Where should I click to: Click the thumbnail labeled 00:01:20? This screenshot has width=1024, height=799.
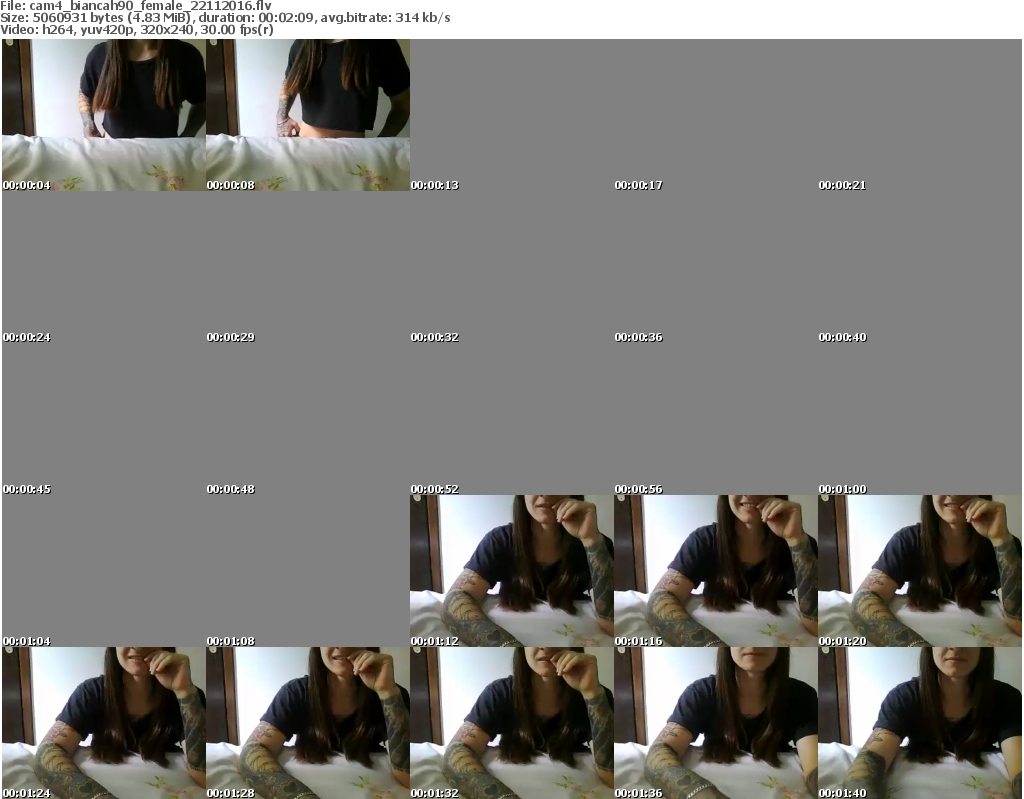(919, 571)
